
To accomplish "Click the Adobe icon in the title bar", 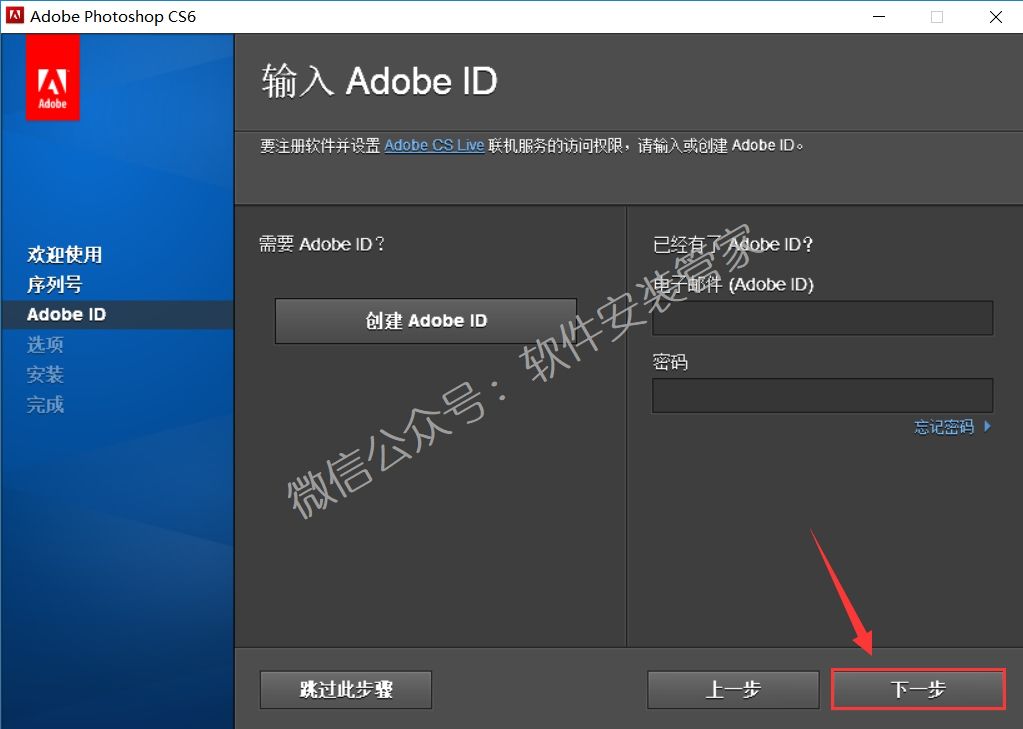I will 14,17.
